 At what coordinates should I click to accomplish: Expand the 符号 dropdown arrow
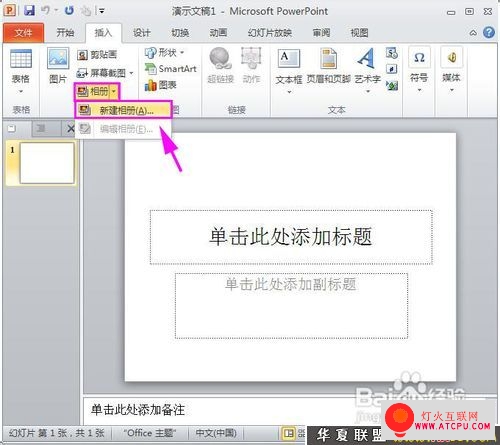[419, 90]
